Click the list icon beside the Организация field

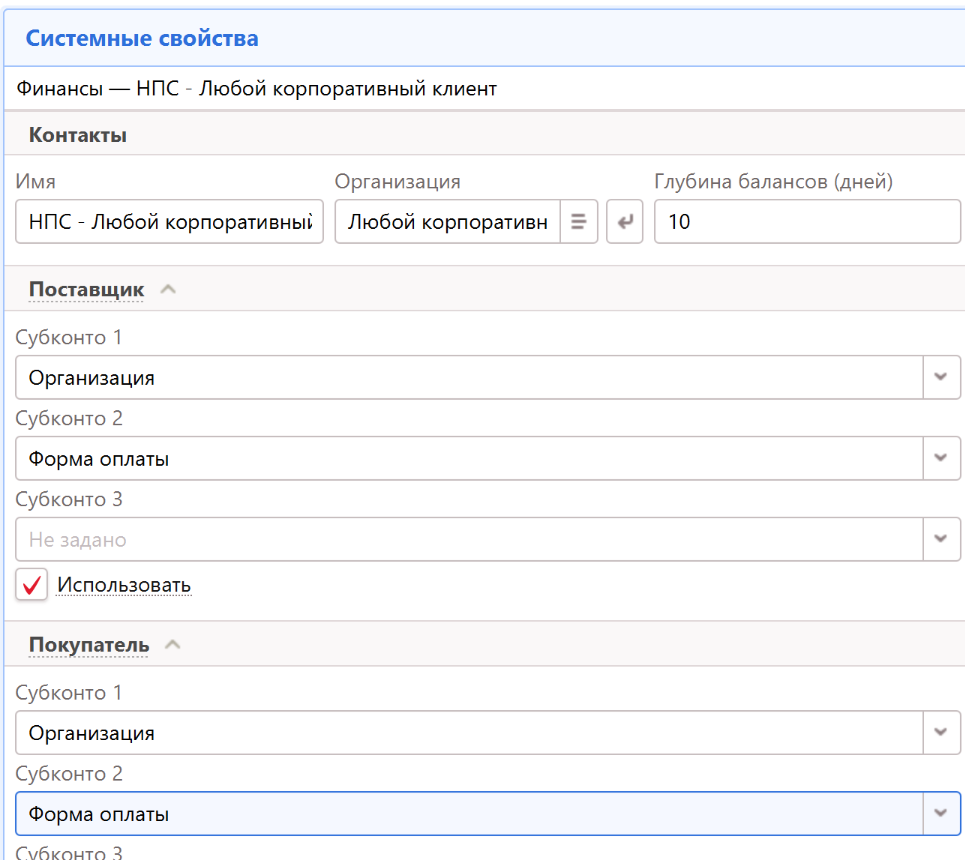(578, 222)
